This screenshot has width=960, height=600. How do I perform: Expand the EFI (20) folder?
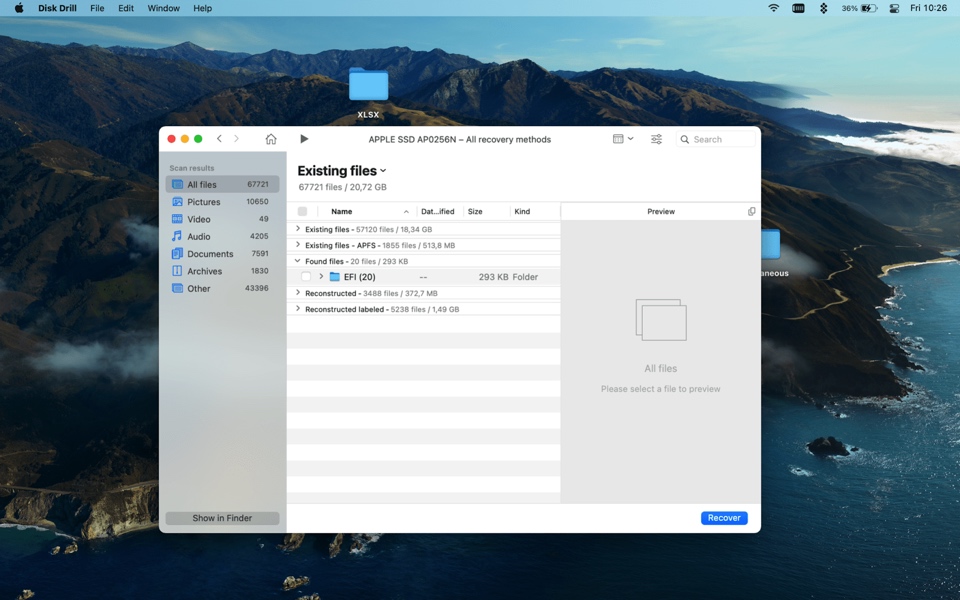[321, 277]
